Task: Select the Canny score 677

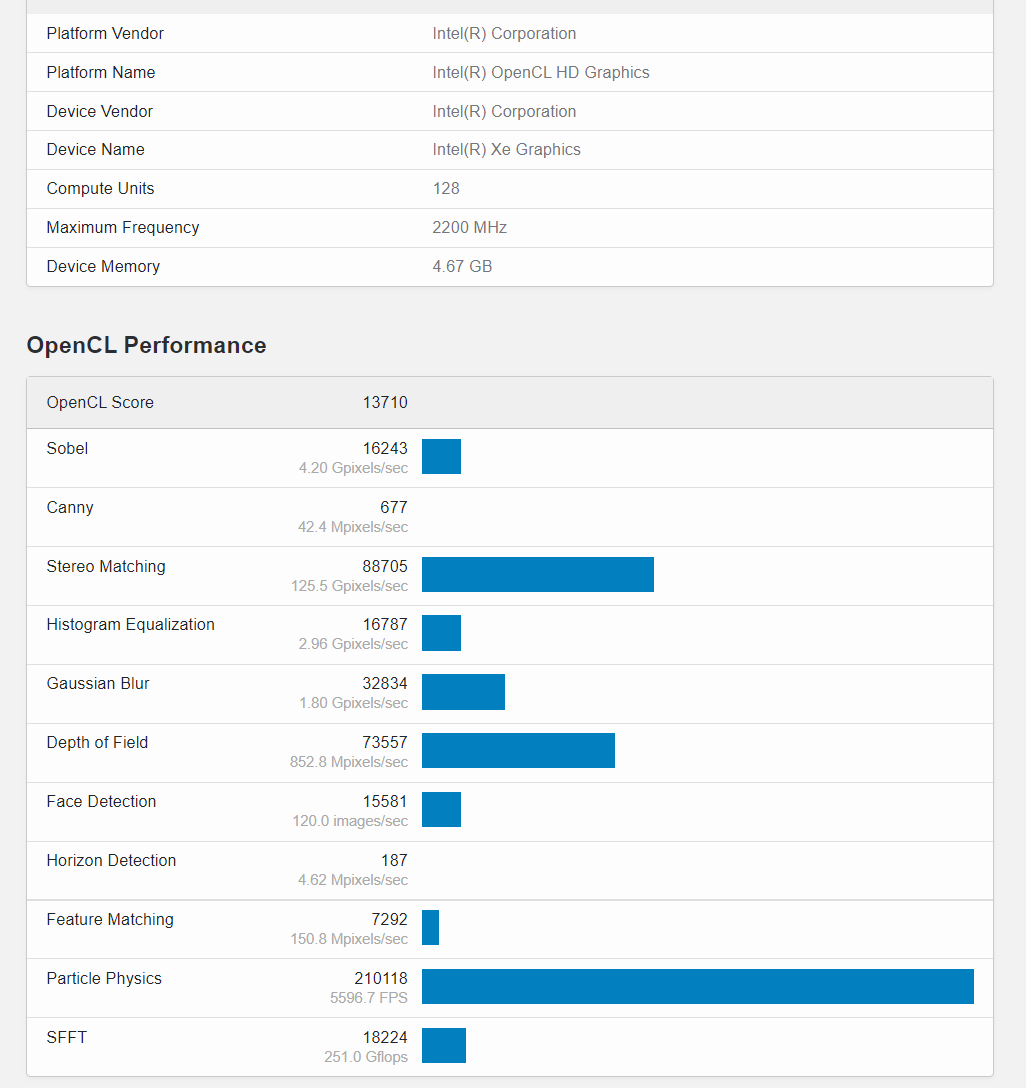Action: [393, 507]
